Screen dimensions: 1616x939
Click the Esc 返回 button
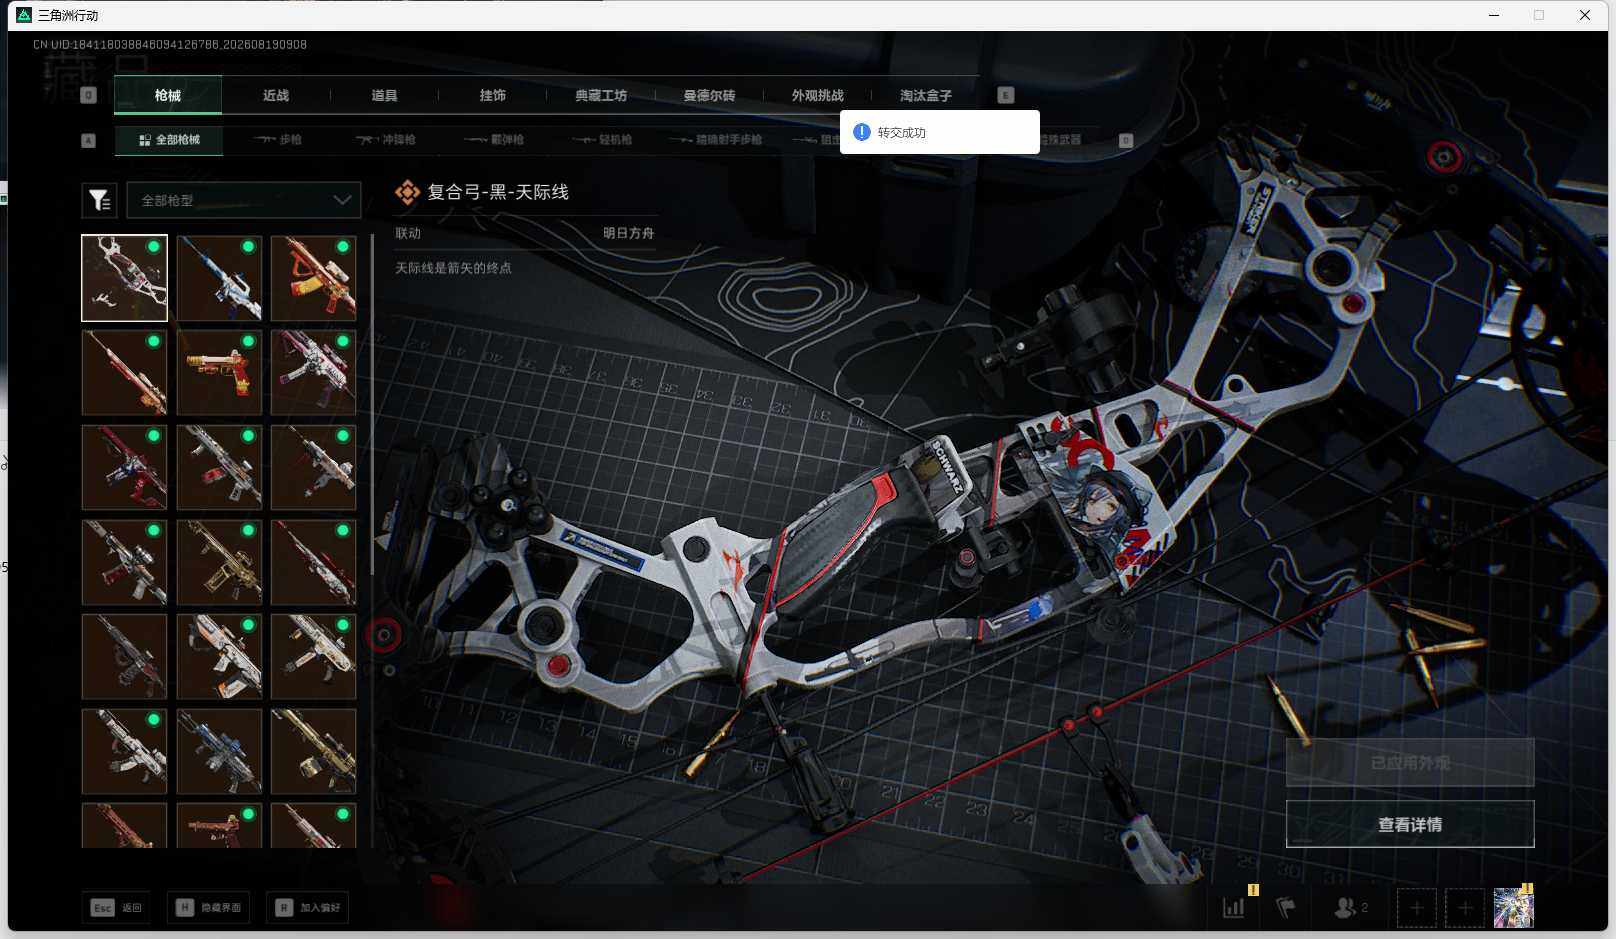[x=118, y=907]
